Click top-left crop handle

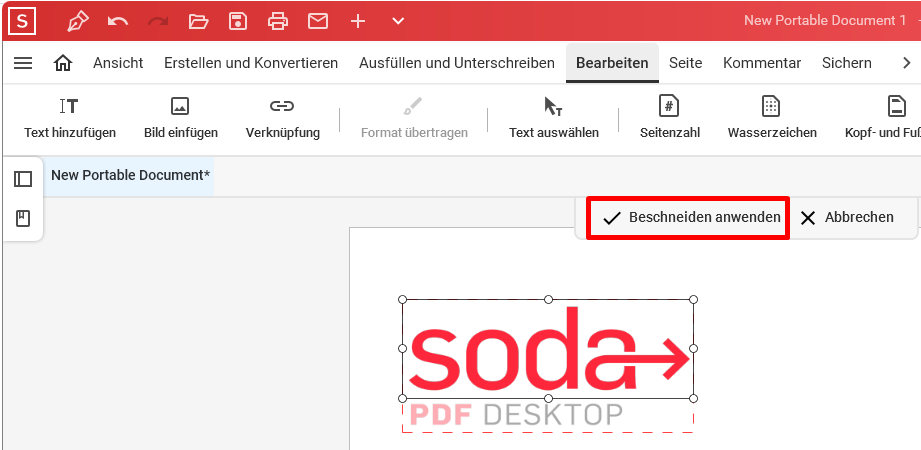click(402, 300)
